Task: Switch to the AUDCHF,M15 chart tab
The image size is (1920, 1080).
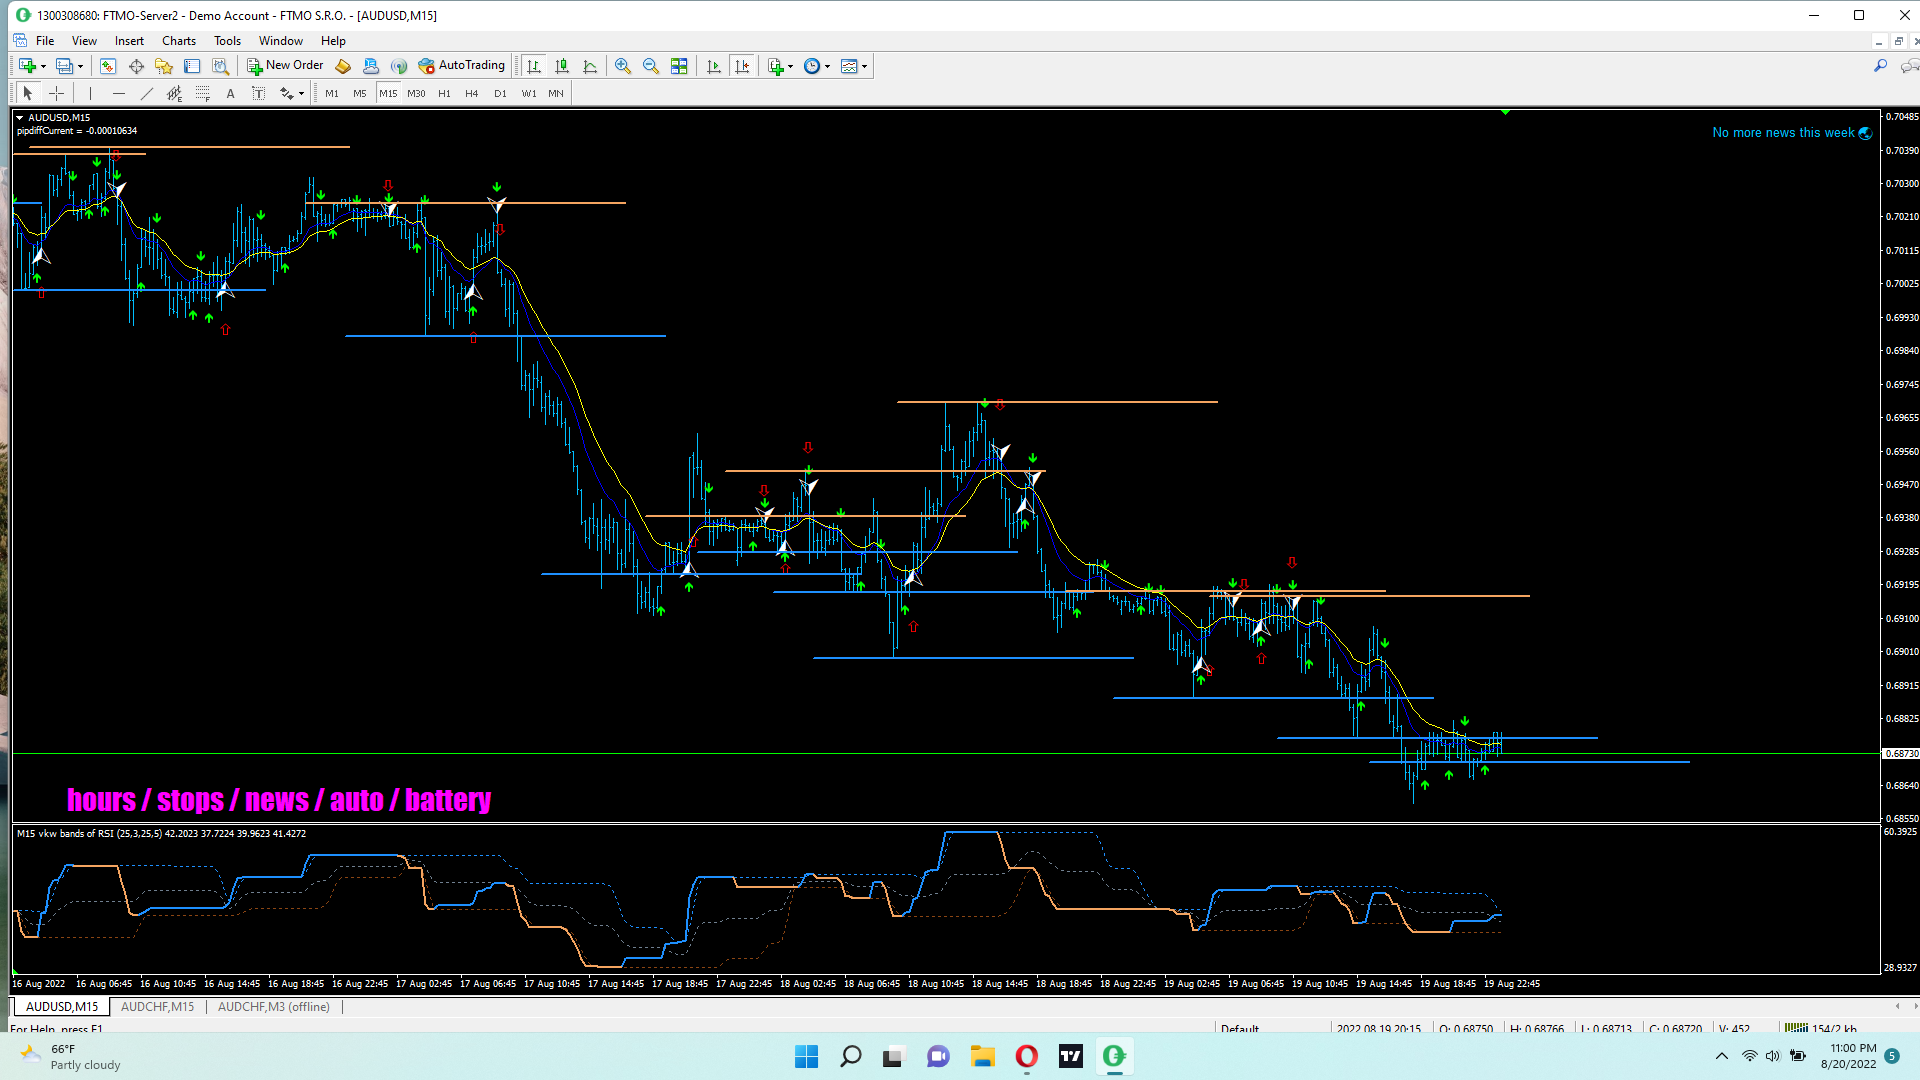Action: 157,1007
